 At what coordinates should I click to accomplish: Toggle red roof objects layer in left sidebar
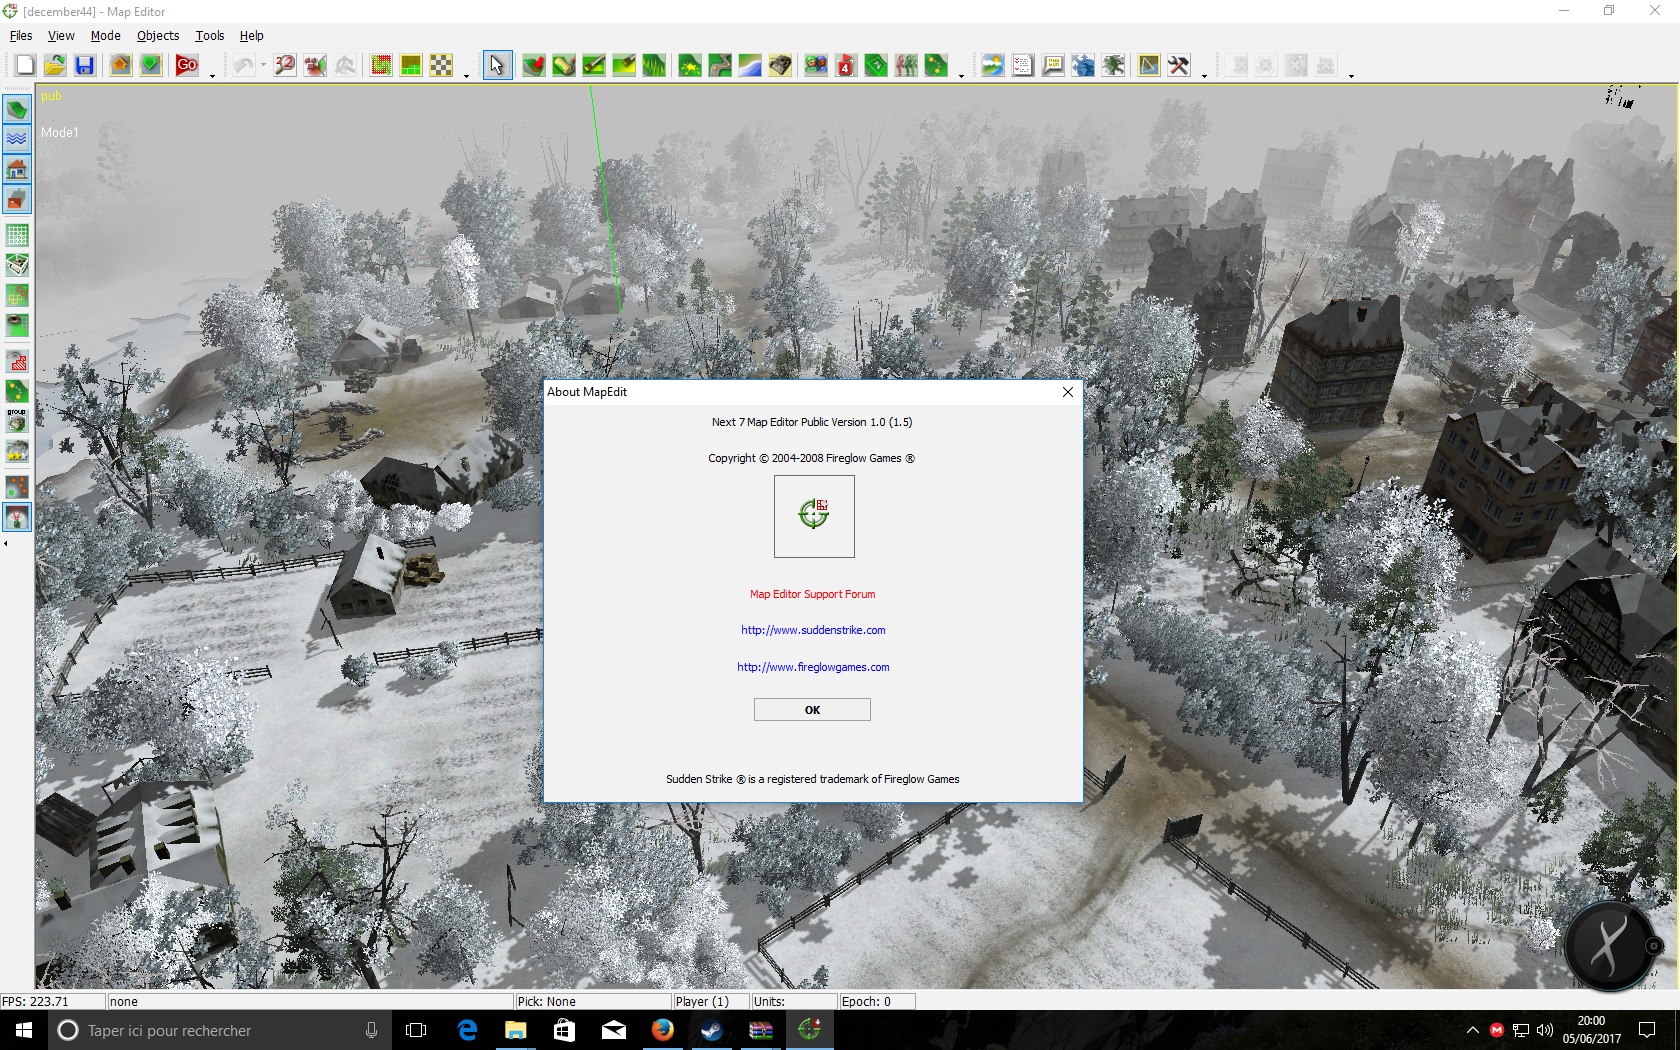(17, 200)
